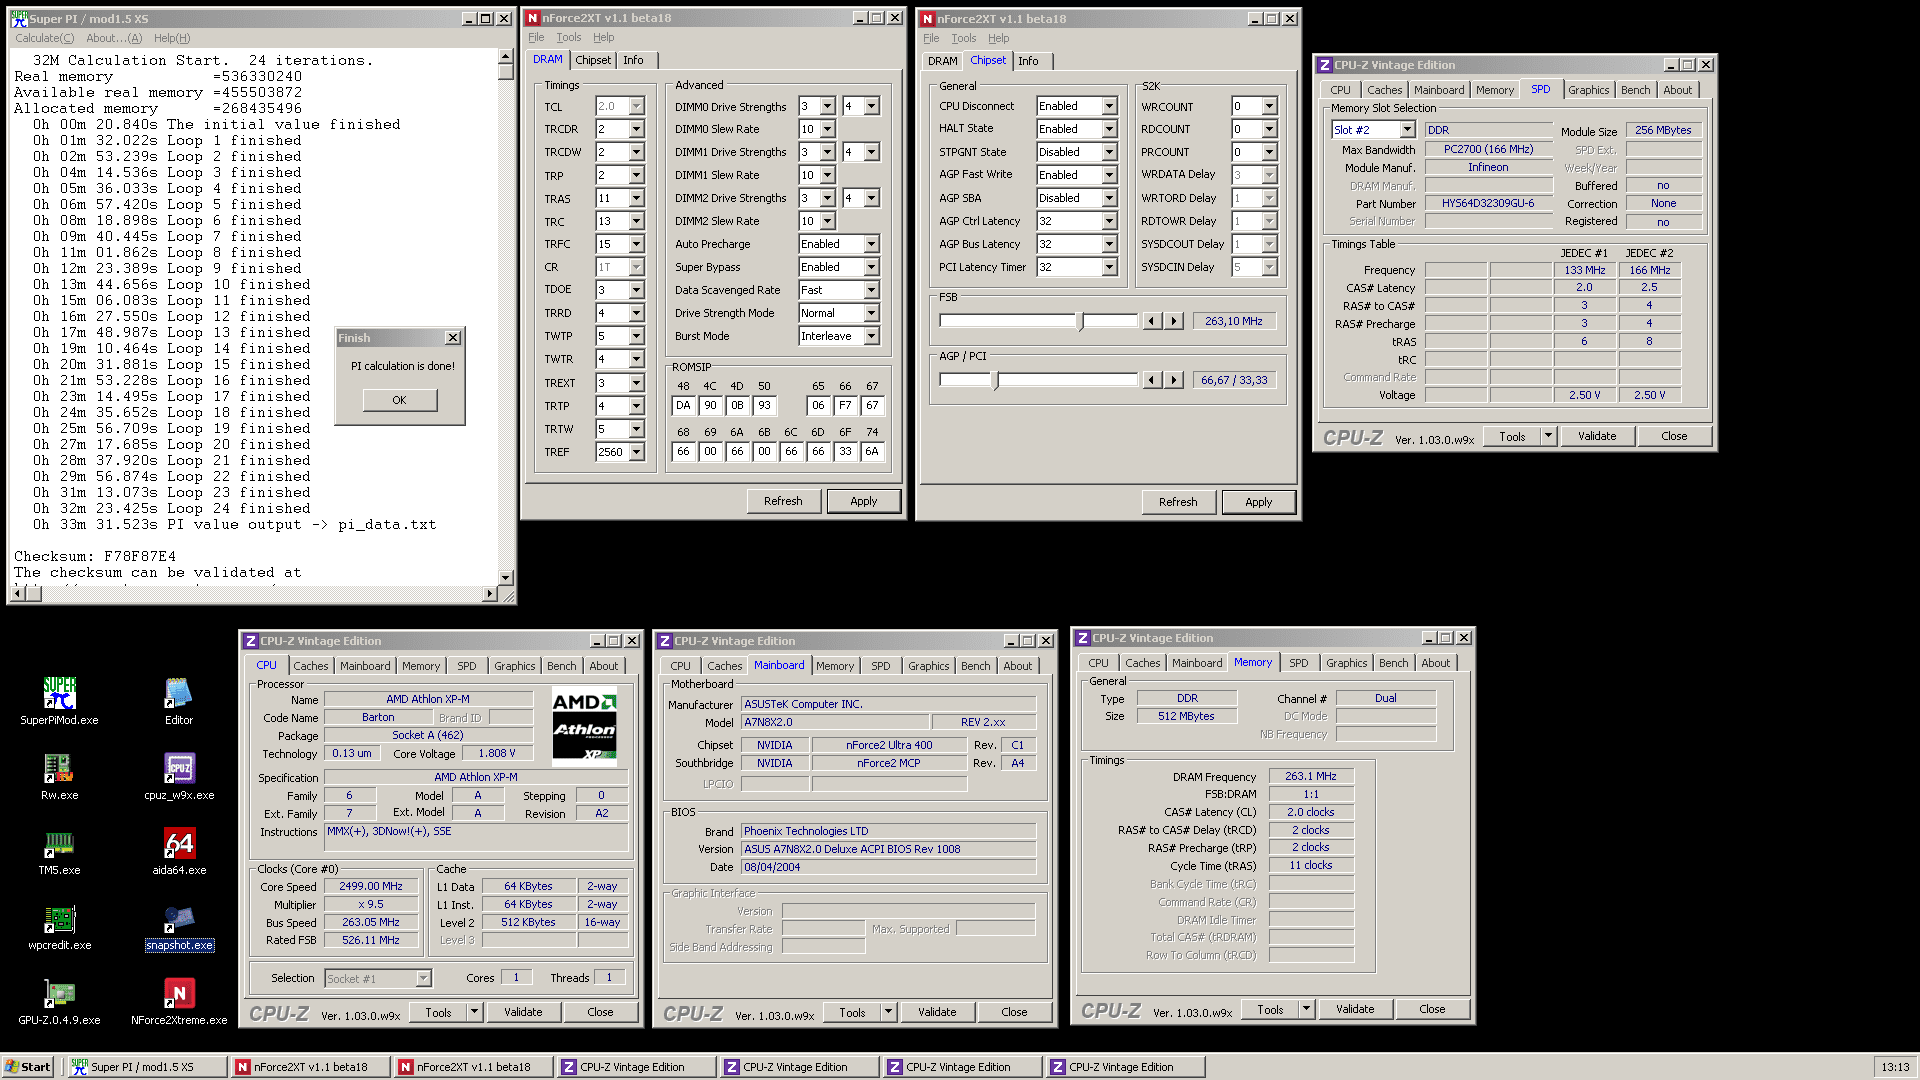This screenshot has width=1920, height=1080.
Task: Click Close in the CPU-Z Memory window
Action: click(x=1432, y=1009)
